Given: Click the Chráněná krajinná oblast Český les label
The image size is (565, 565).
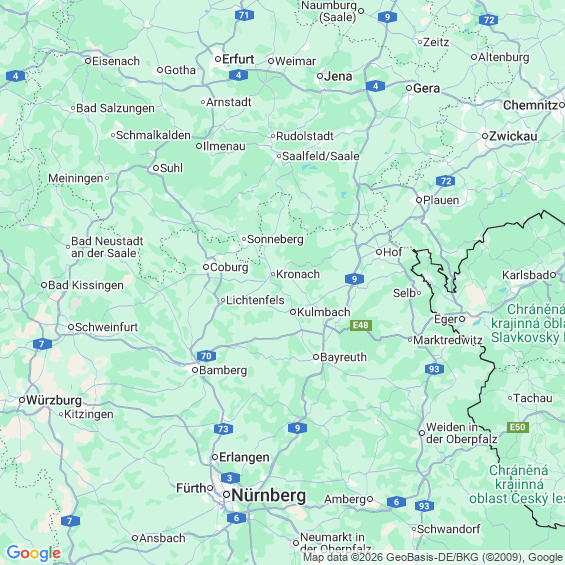Looking at the screenshot, I should tap(518, 484).
